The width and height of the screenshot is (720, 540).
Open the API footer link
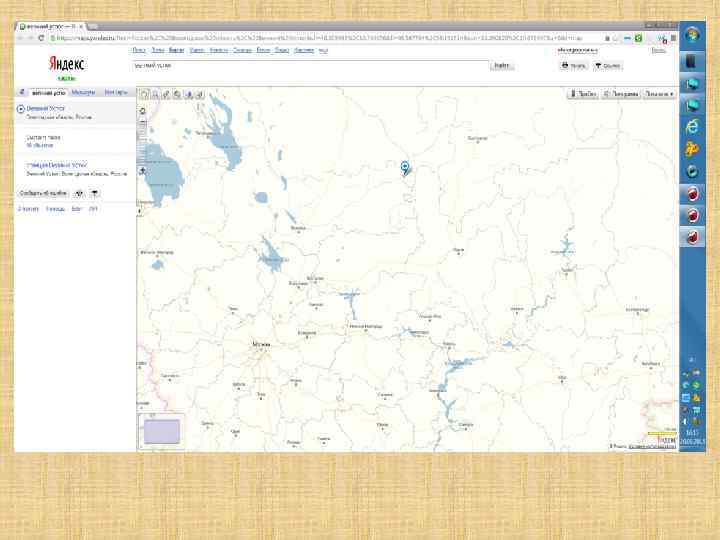pyautogui.click(x=93, y=209)
